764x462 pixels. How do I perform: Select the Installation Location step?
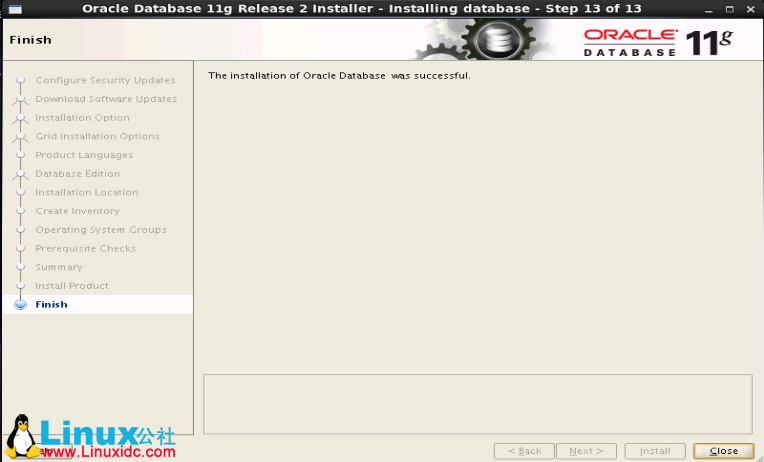click(x=87, y=192)
